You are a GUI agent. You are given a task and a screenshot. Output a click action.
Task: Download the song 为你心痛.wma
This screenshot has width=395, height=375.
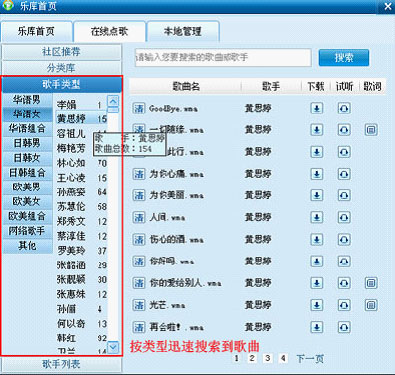(x=317, y=174)
